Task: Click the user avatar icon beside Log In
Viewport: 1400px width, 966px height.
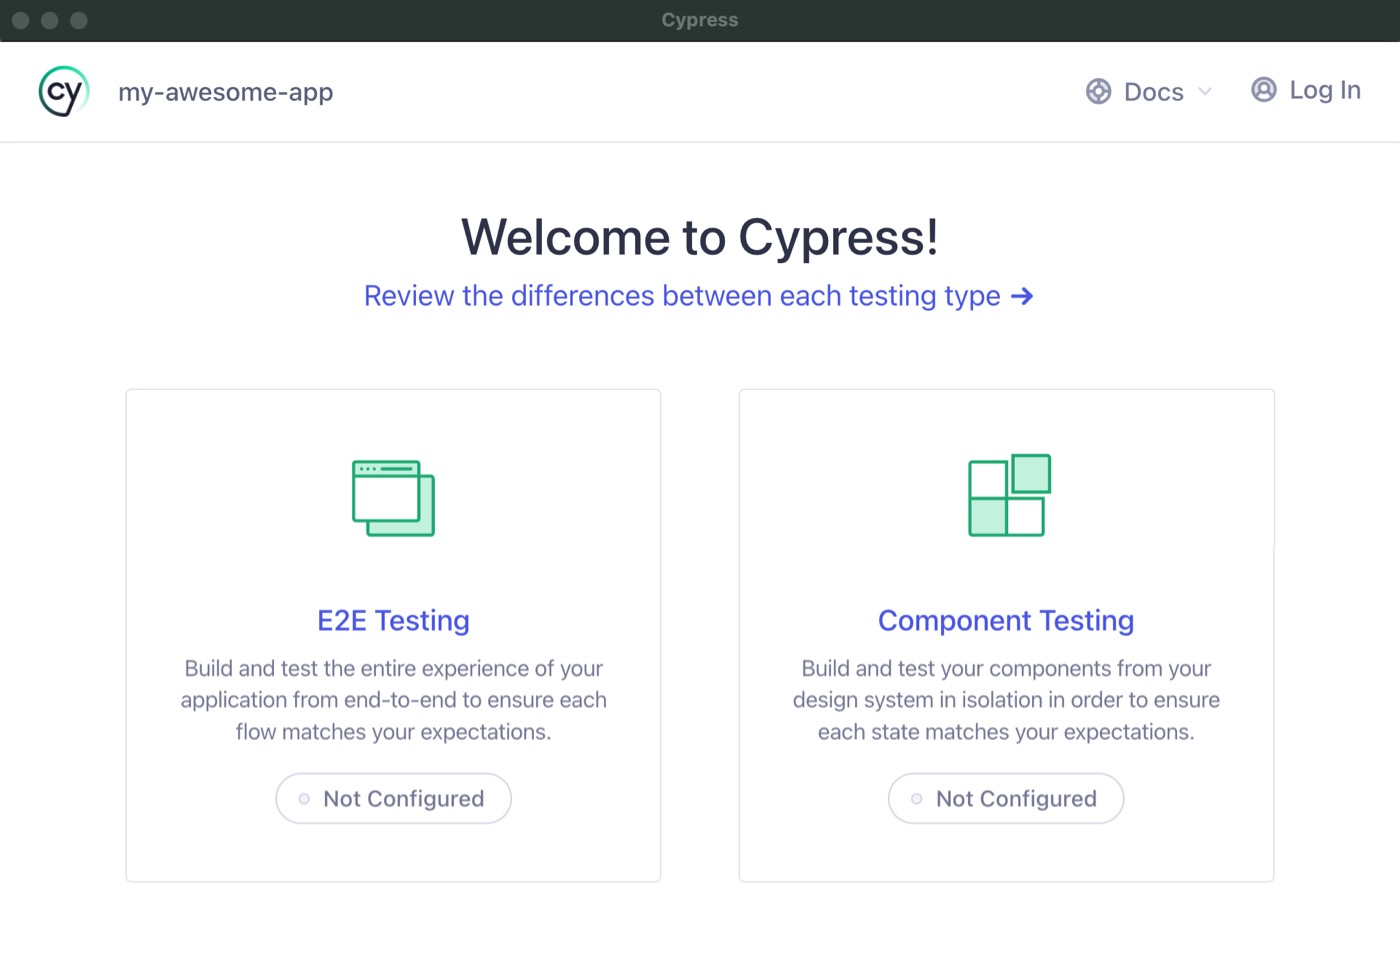Action: pyautogui.click(x=1263, y=90)
